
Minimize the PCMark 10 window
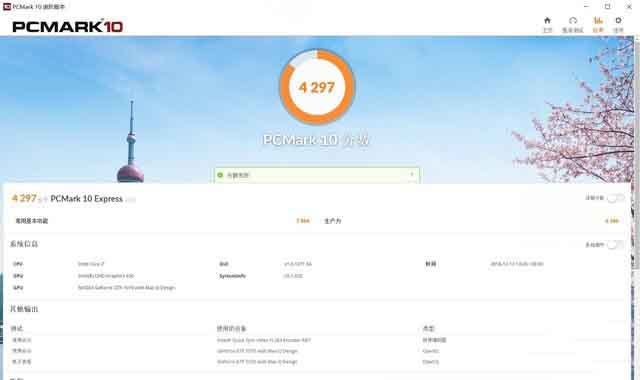point(586,7)
